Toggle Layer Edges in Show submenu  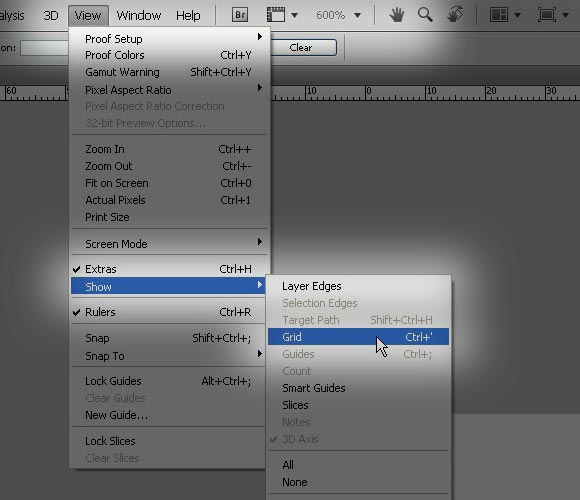(x=358, y=286)
